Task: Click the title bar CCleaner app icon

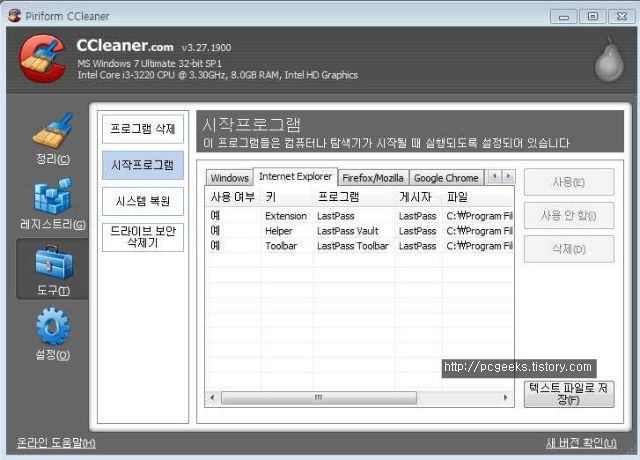Action: point(14,16)
